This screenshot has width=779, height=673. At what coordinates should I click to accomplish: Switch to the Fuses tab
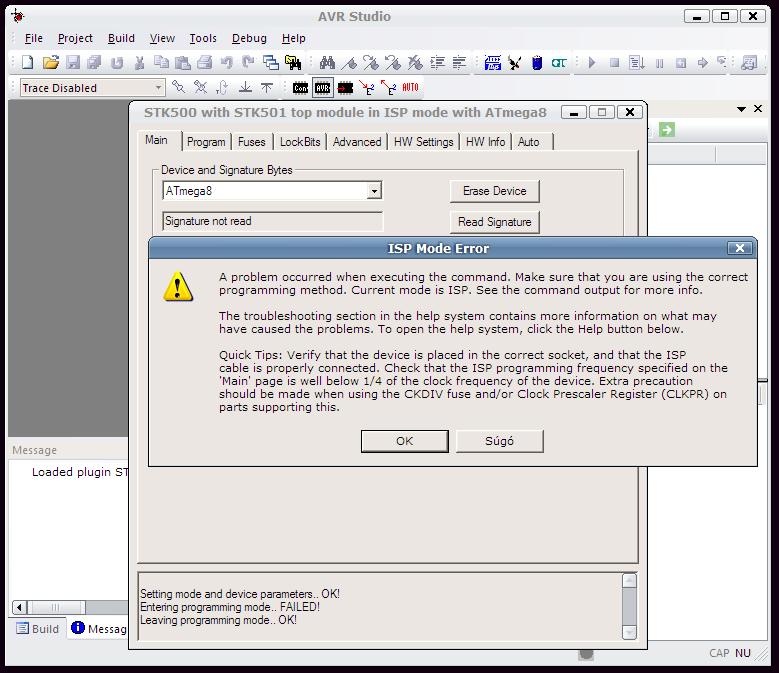[x=252, y=142]
